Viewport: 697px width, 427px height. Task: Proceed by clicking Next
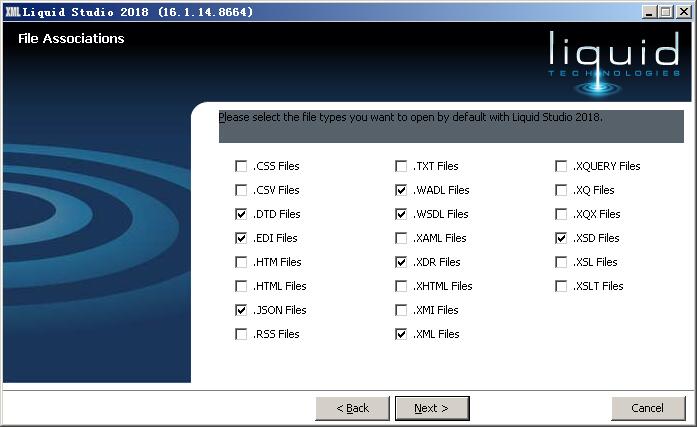click(432, 408)
